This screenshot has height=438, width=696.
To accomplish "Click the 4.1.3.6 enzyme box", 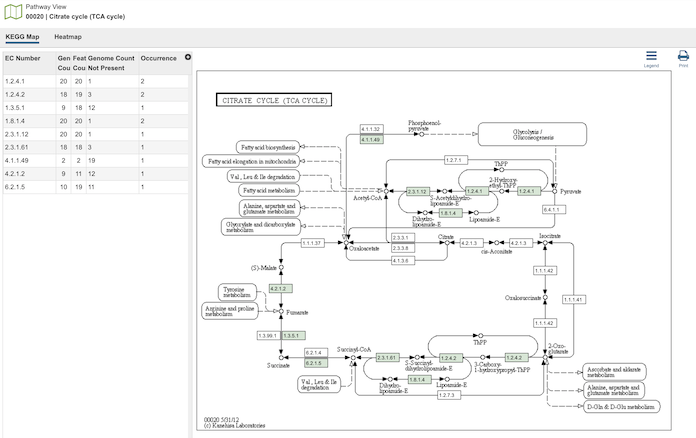I will click(x=403, y=260).
